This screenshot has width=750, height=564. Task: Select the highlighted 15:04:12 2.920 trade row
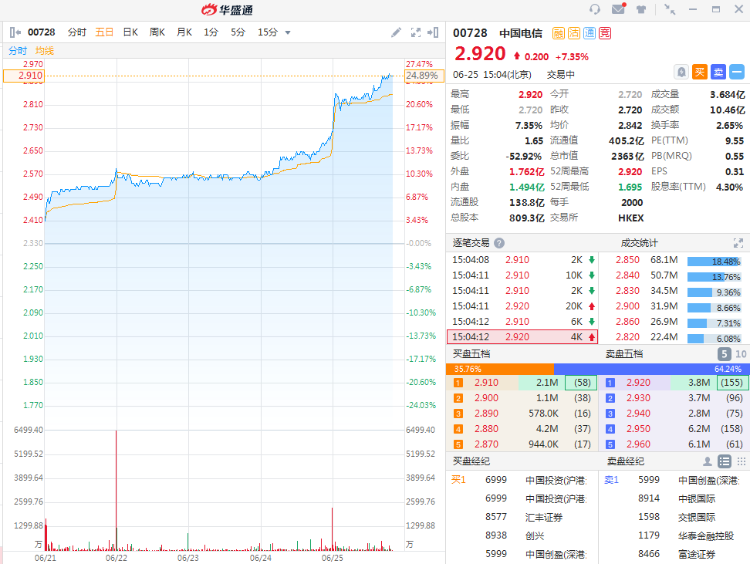tap(522, 337)
